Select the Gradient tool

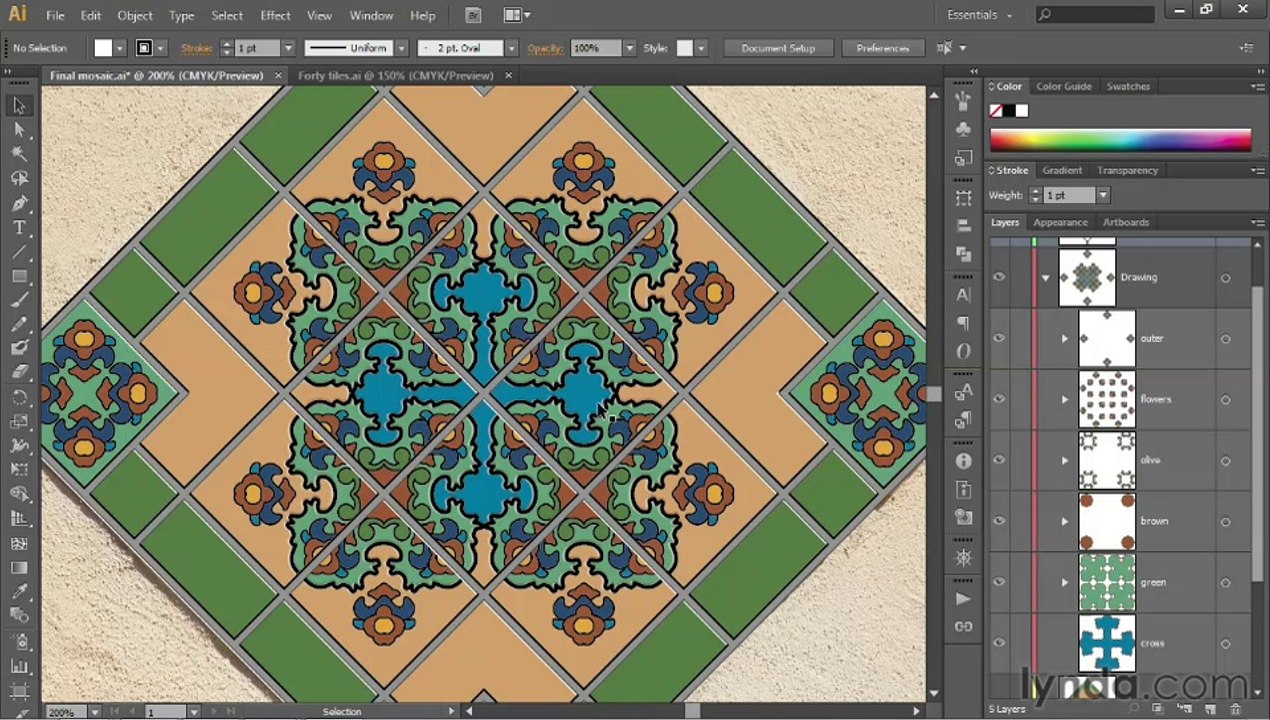tap(19, 567)
